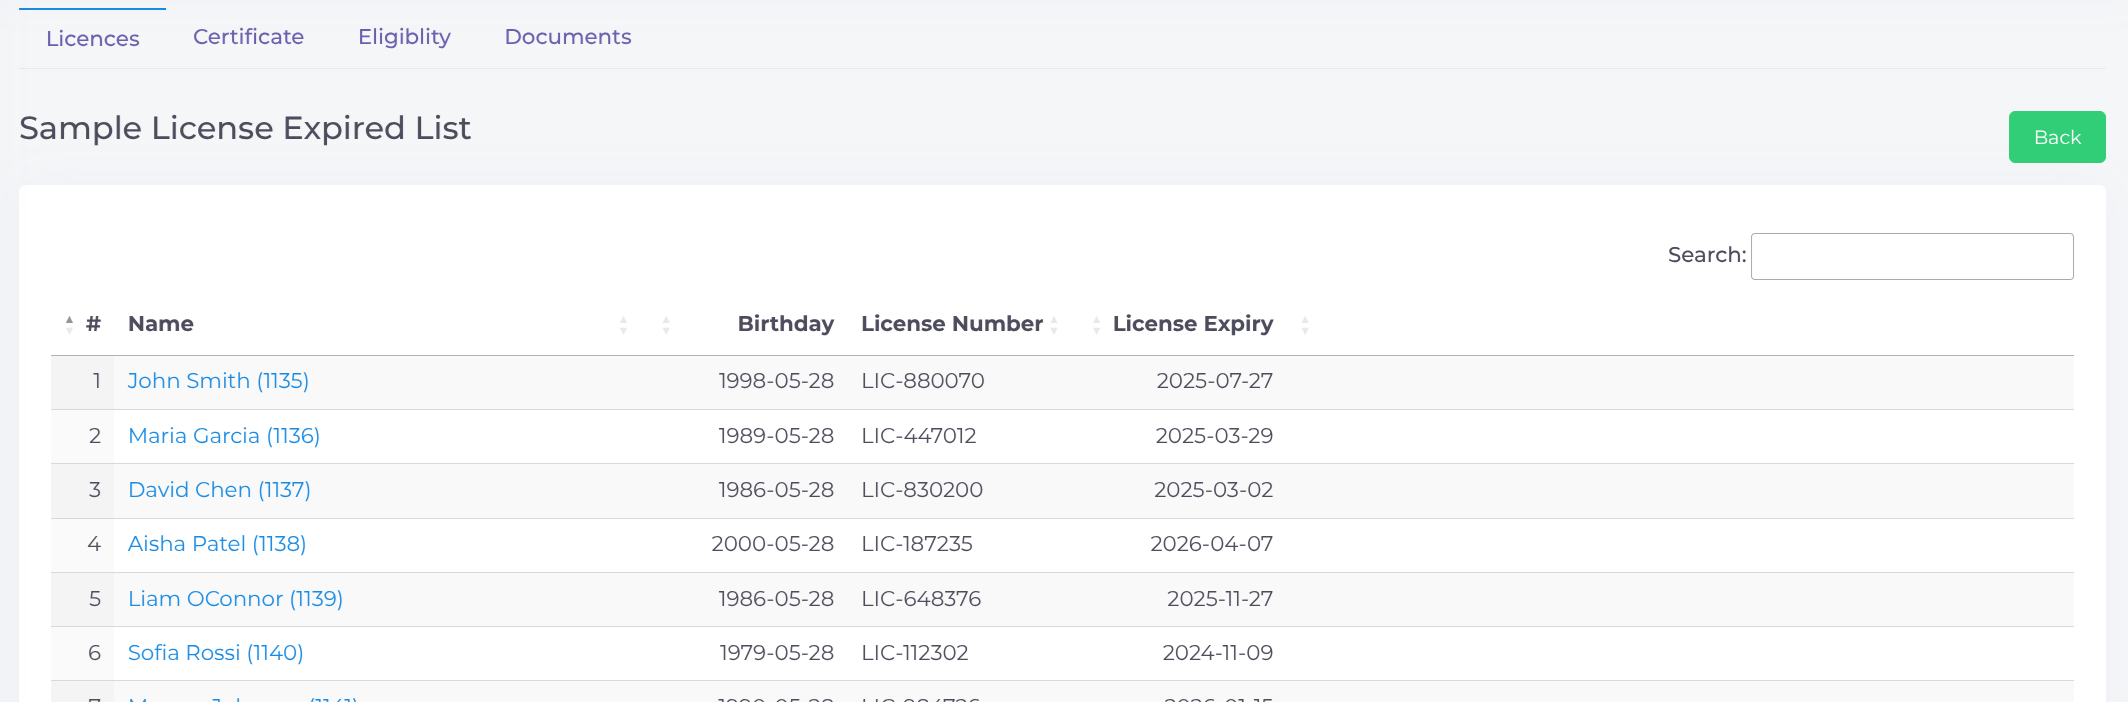
Task: Switch to the Licences tab
Action: (92, 38)
